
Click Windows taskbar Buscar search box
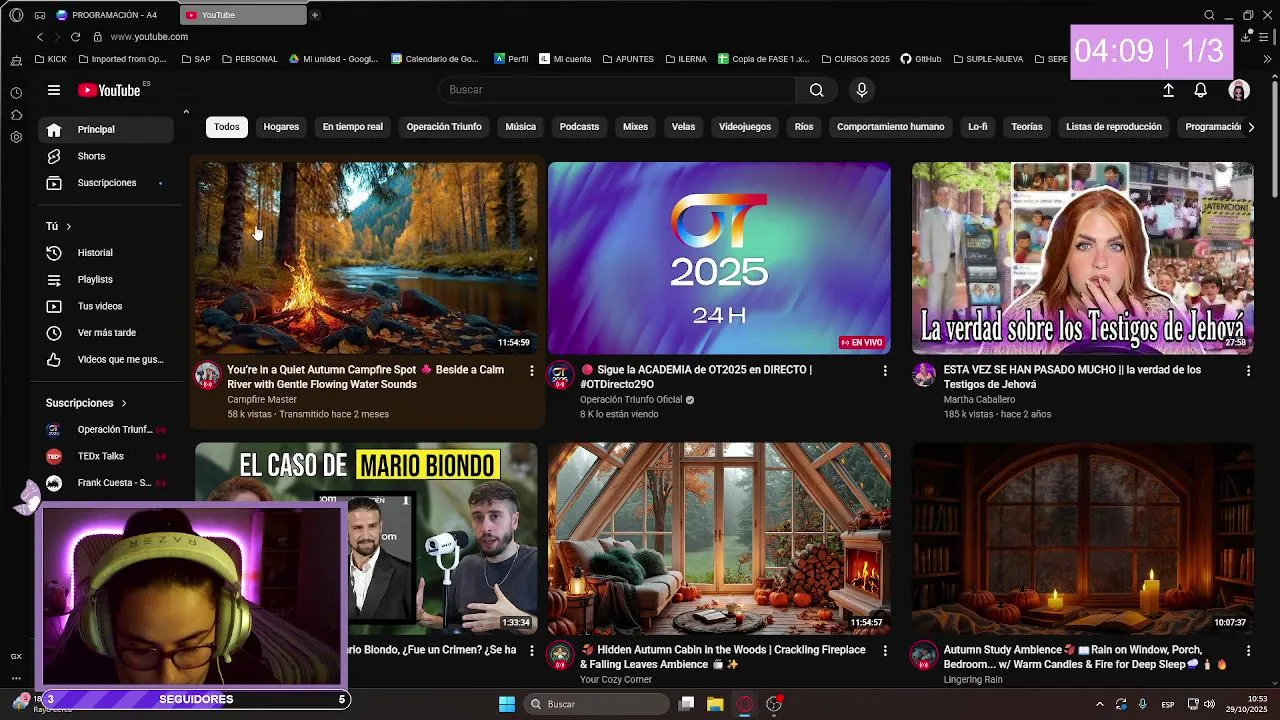598,704
